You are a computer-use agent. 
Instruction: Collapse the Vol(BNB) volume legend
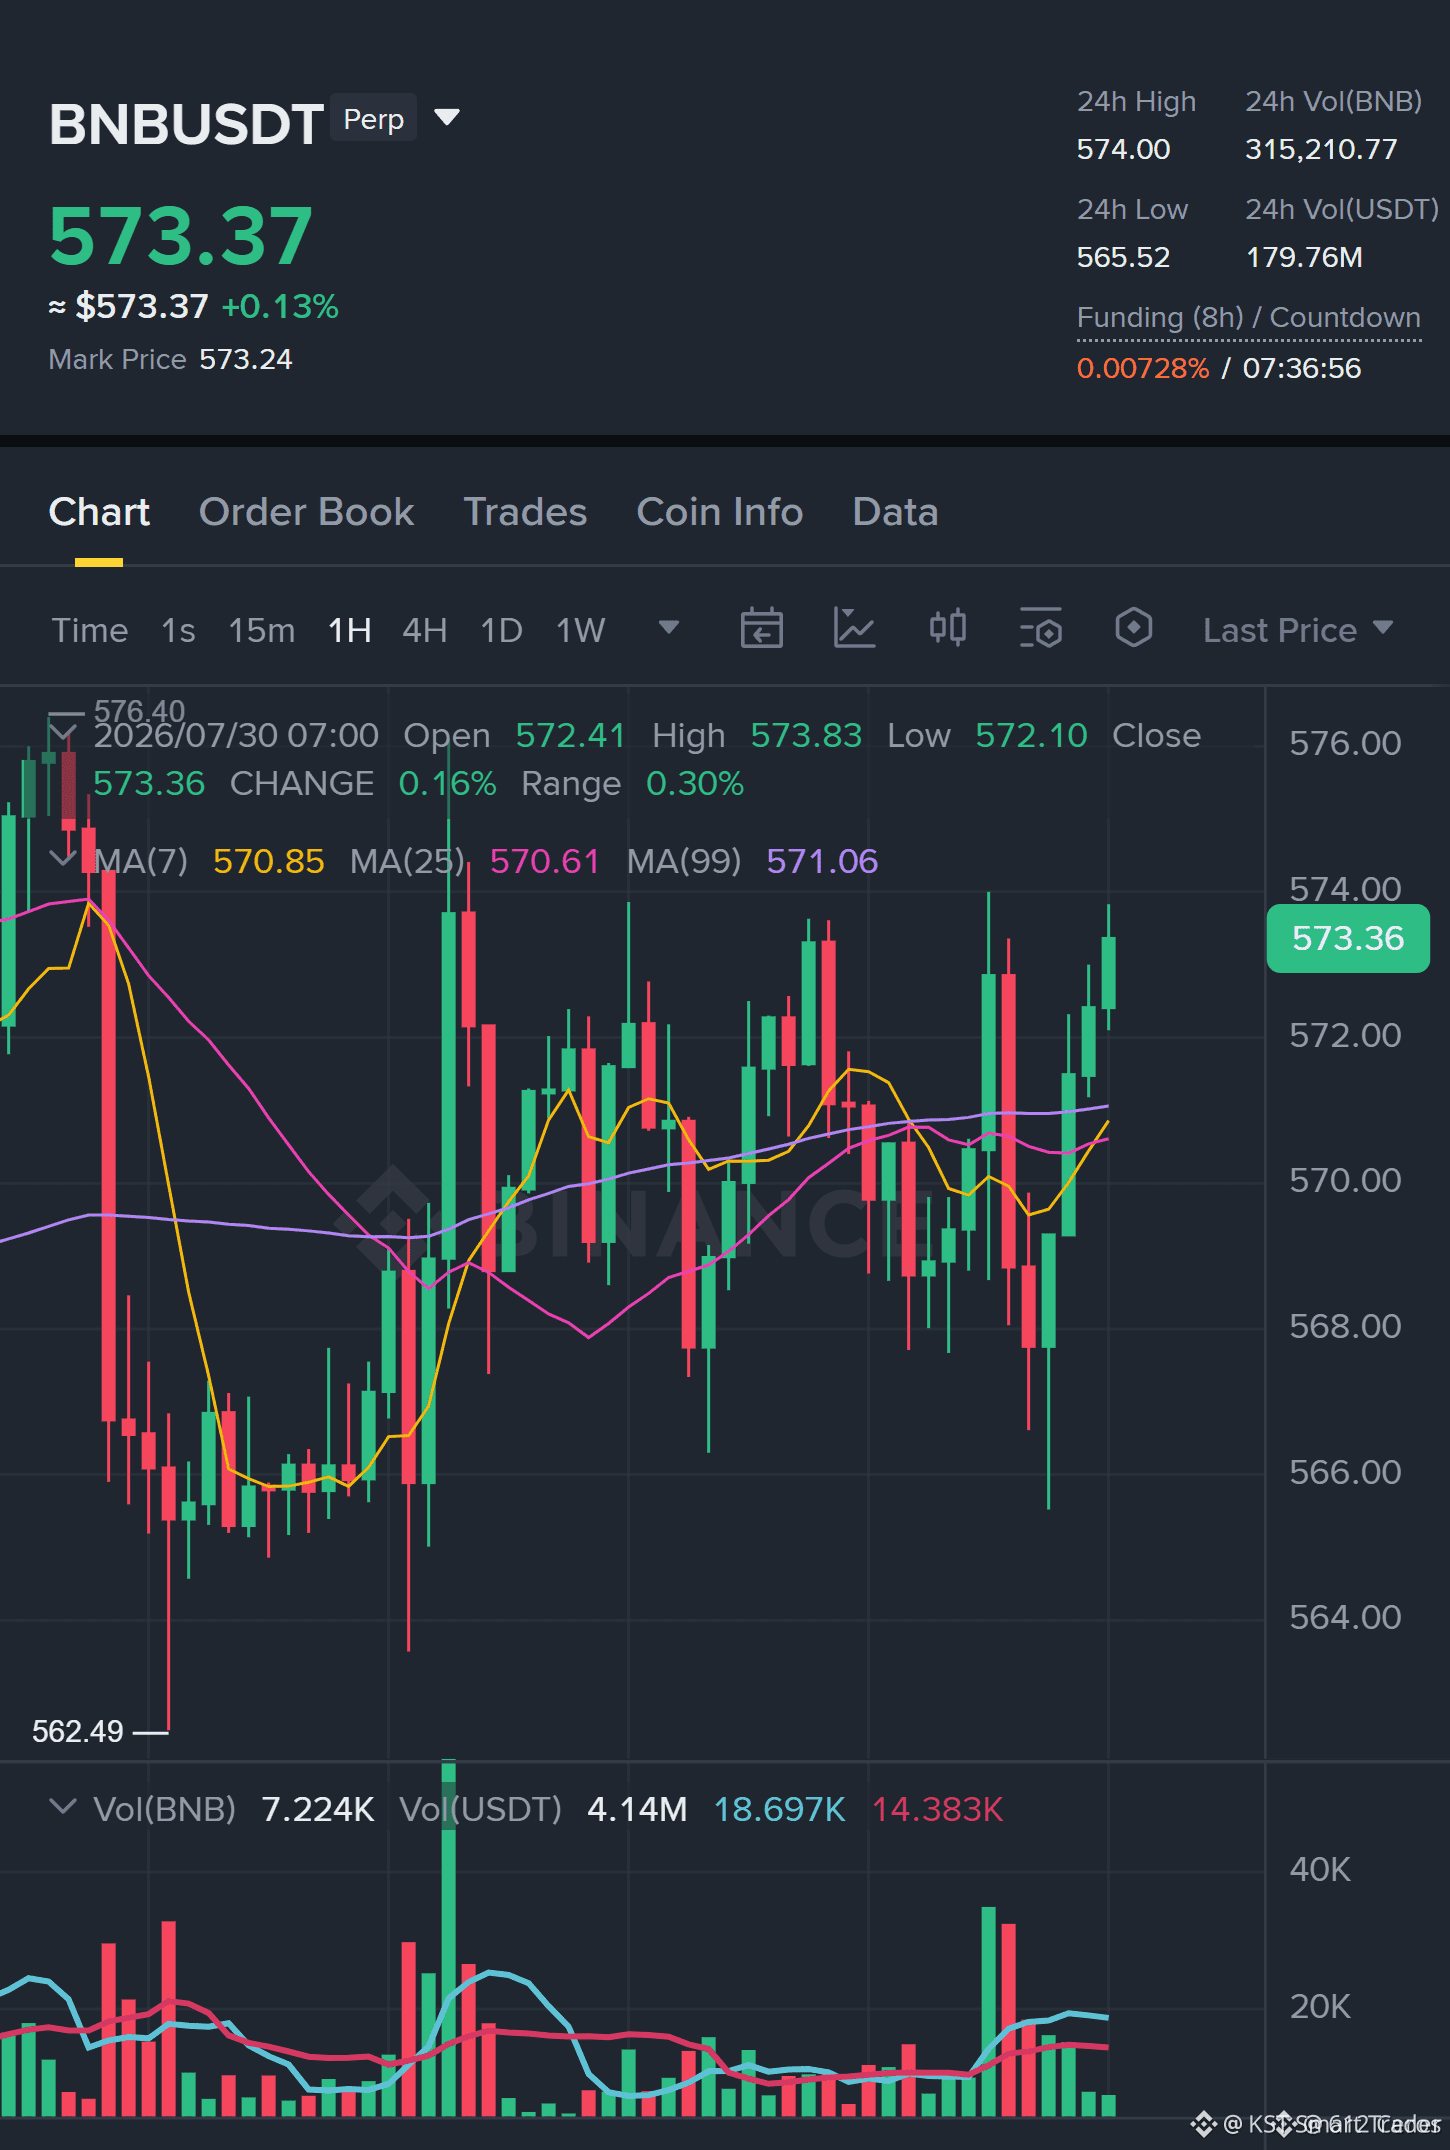63,1806
